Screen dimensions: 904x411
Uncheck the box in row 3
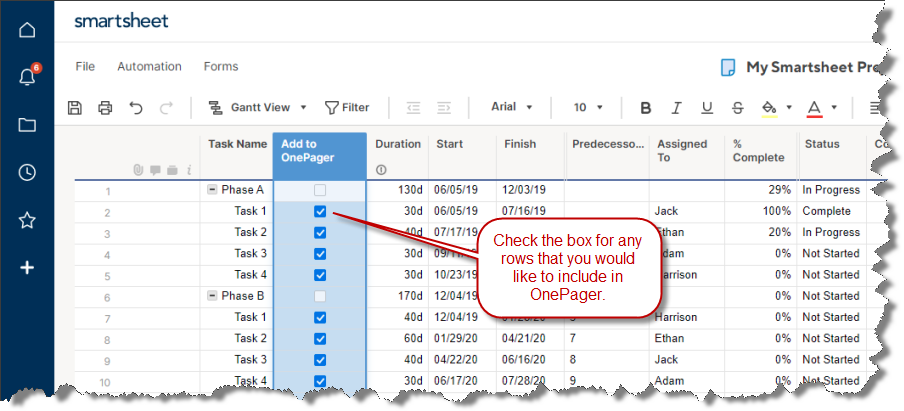pyautogui.click(x=320, y=233)
